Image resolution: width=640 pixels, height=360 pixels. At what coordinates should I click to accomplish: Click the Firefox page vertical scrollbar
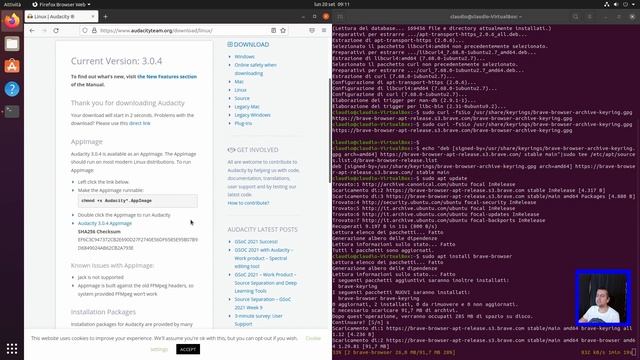point(330,131)
